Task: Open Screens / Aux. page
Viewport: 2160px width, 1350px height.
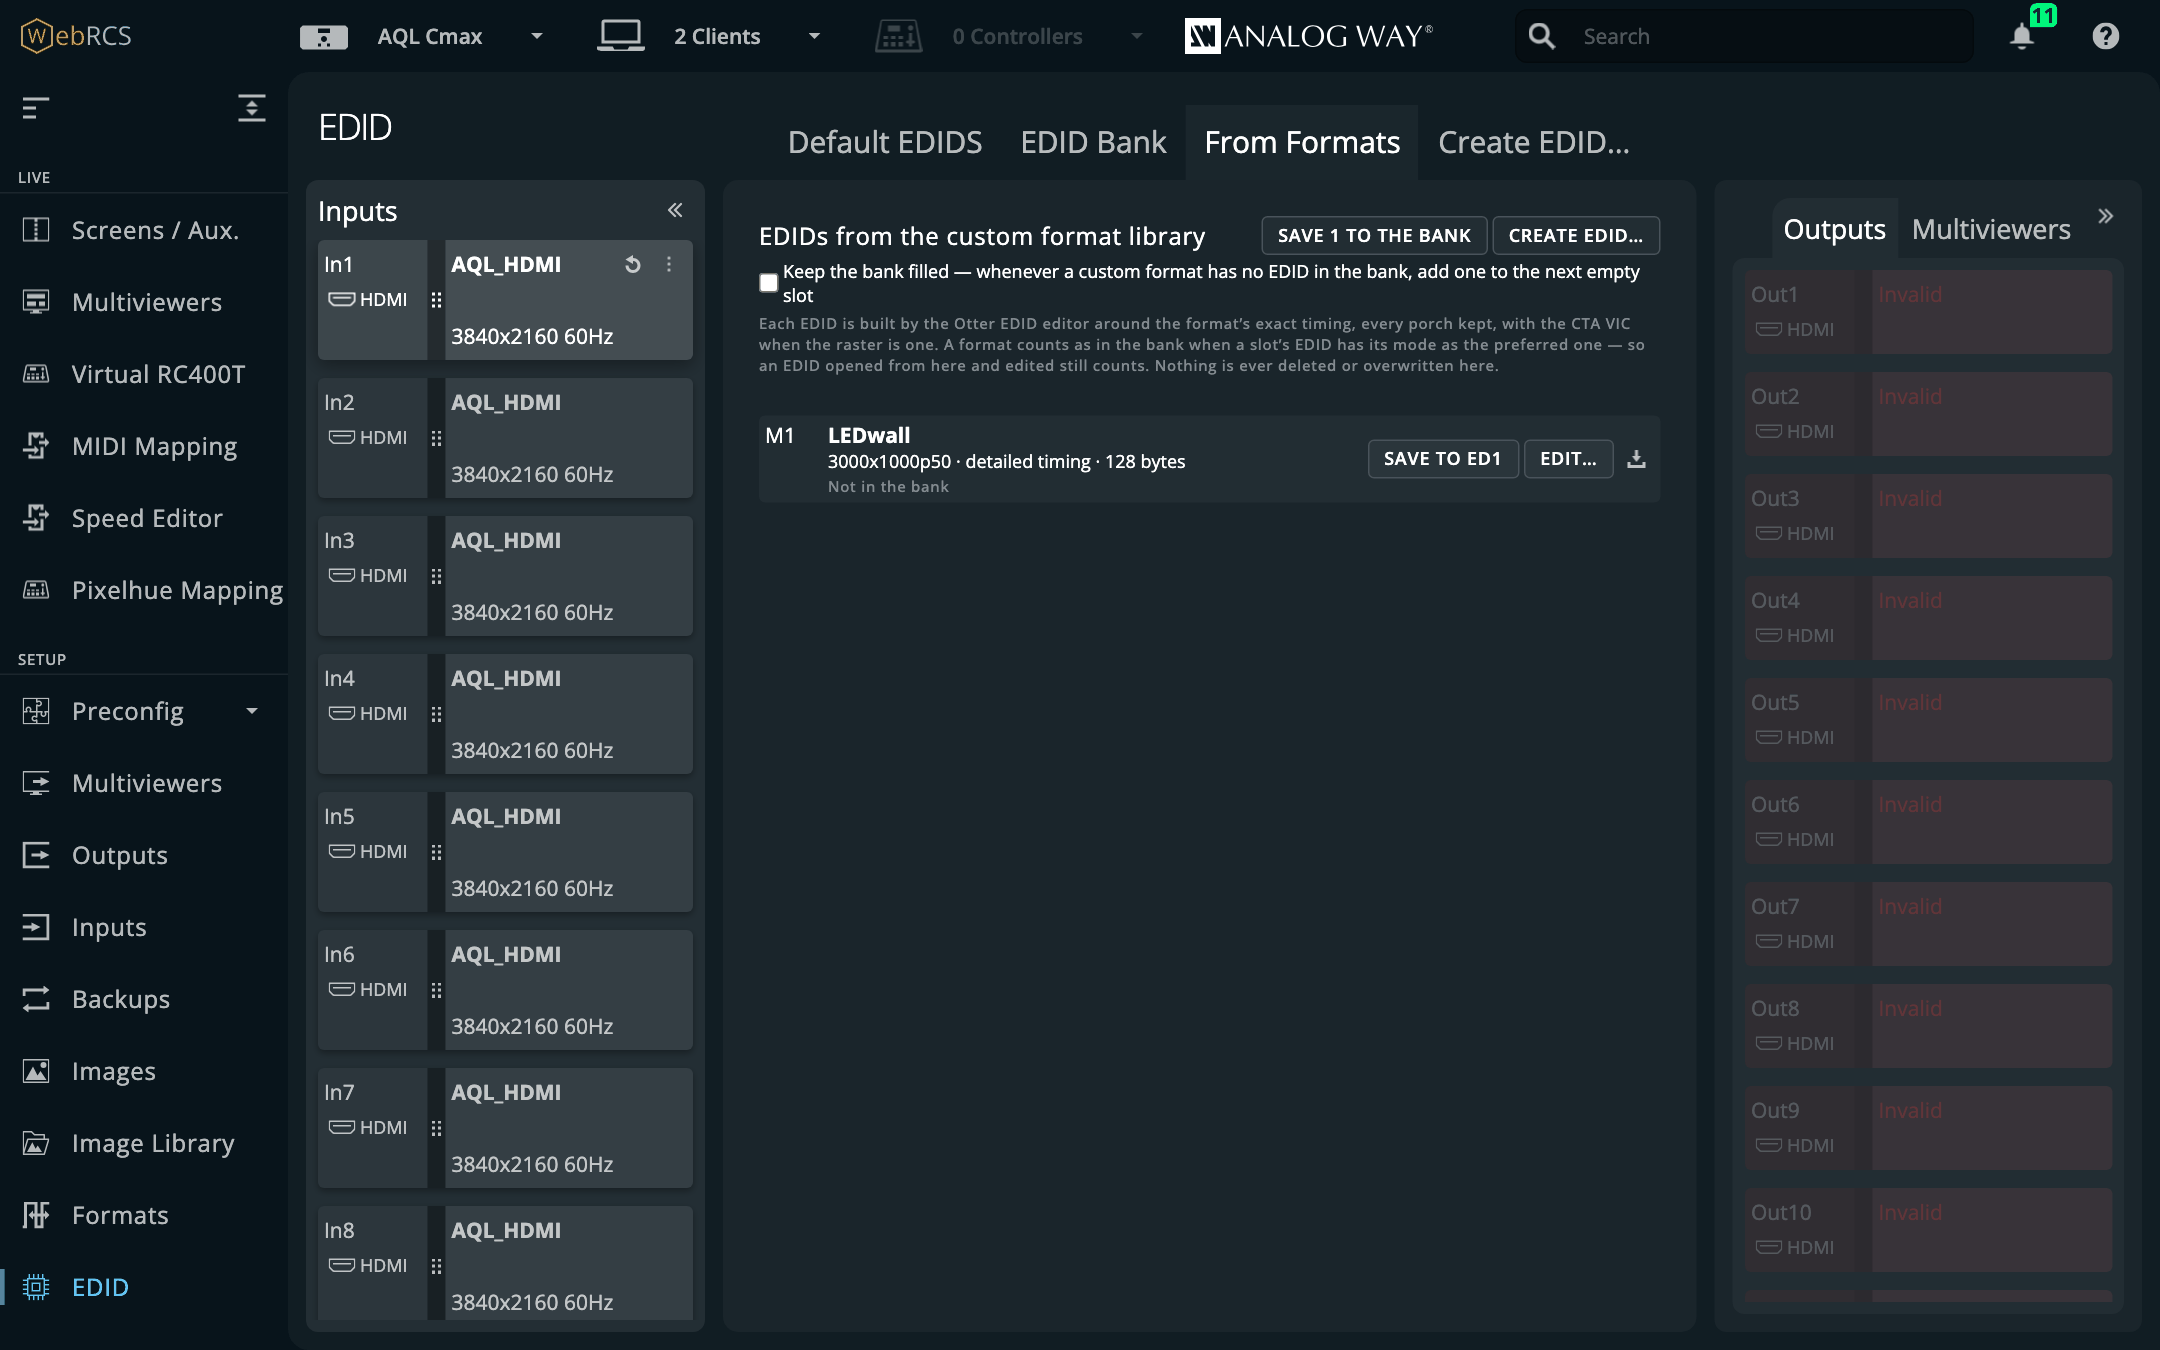Action: [144, 230]
